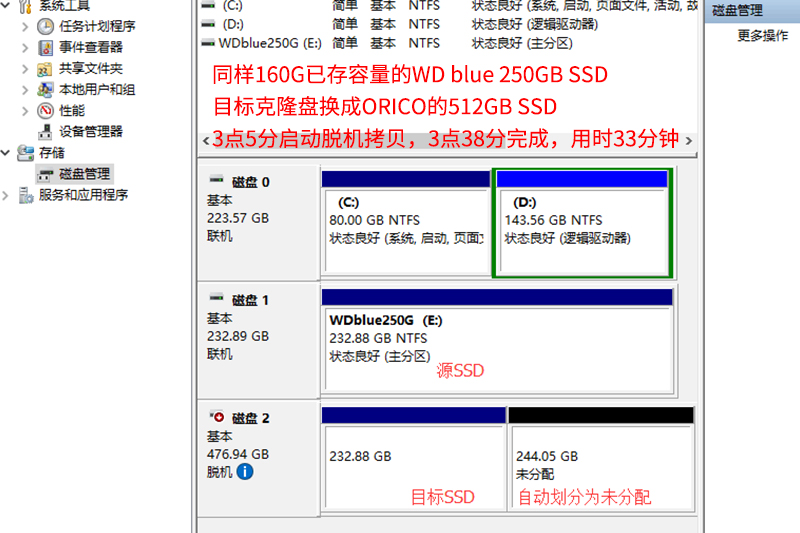Click the 232.89 GB size text
Viewport: 800px width, 533px height.
pyautogui.click(x=238, y=337)
